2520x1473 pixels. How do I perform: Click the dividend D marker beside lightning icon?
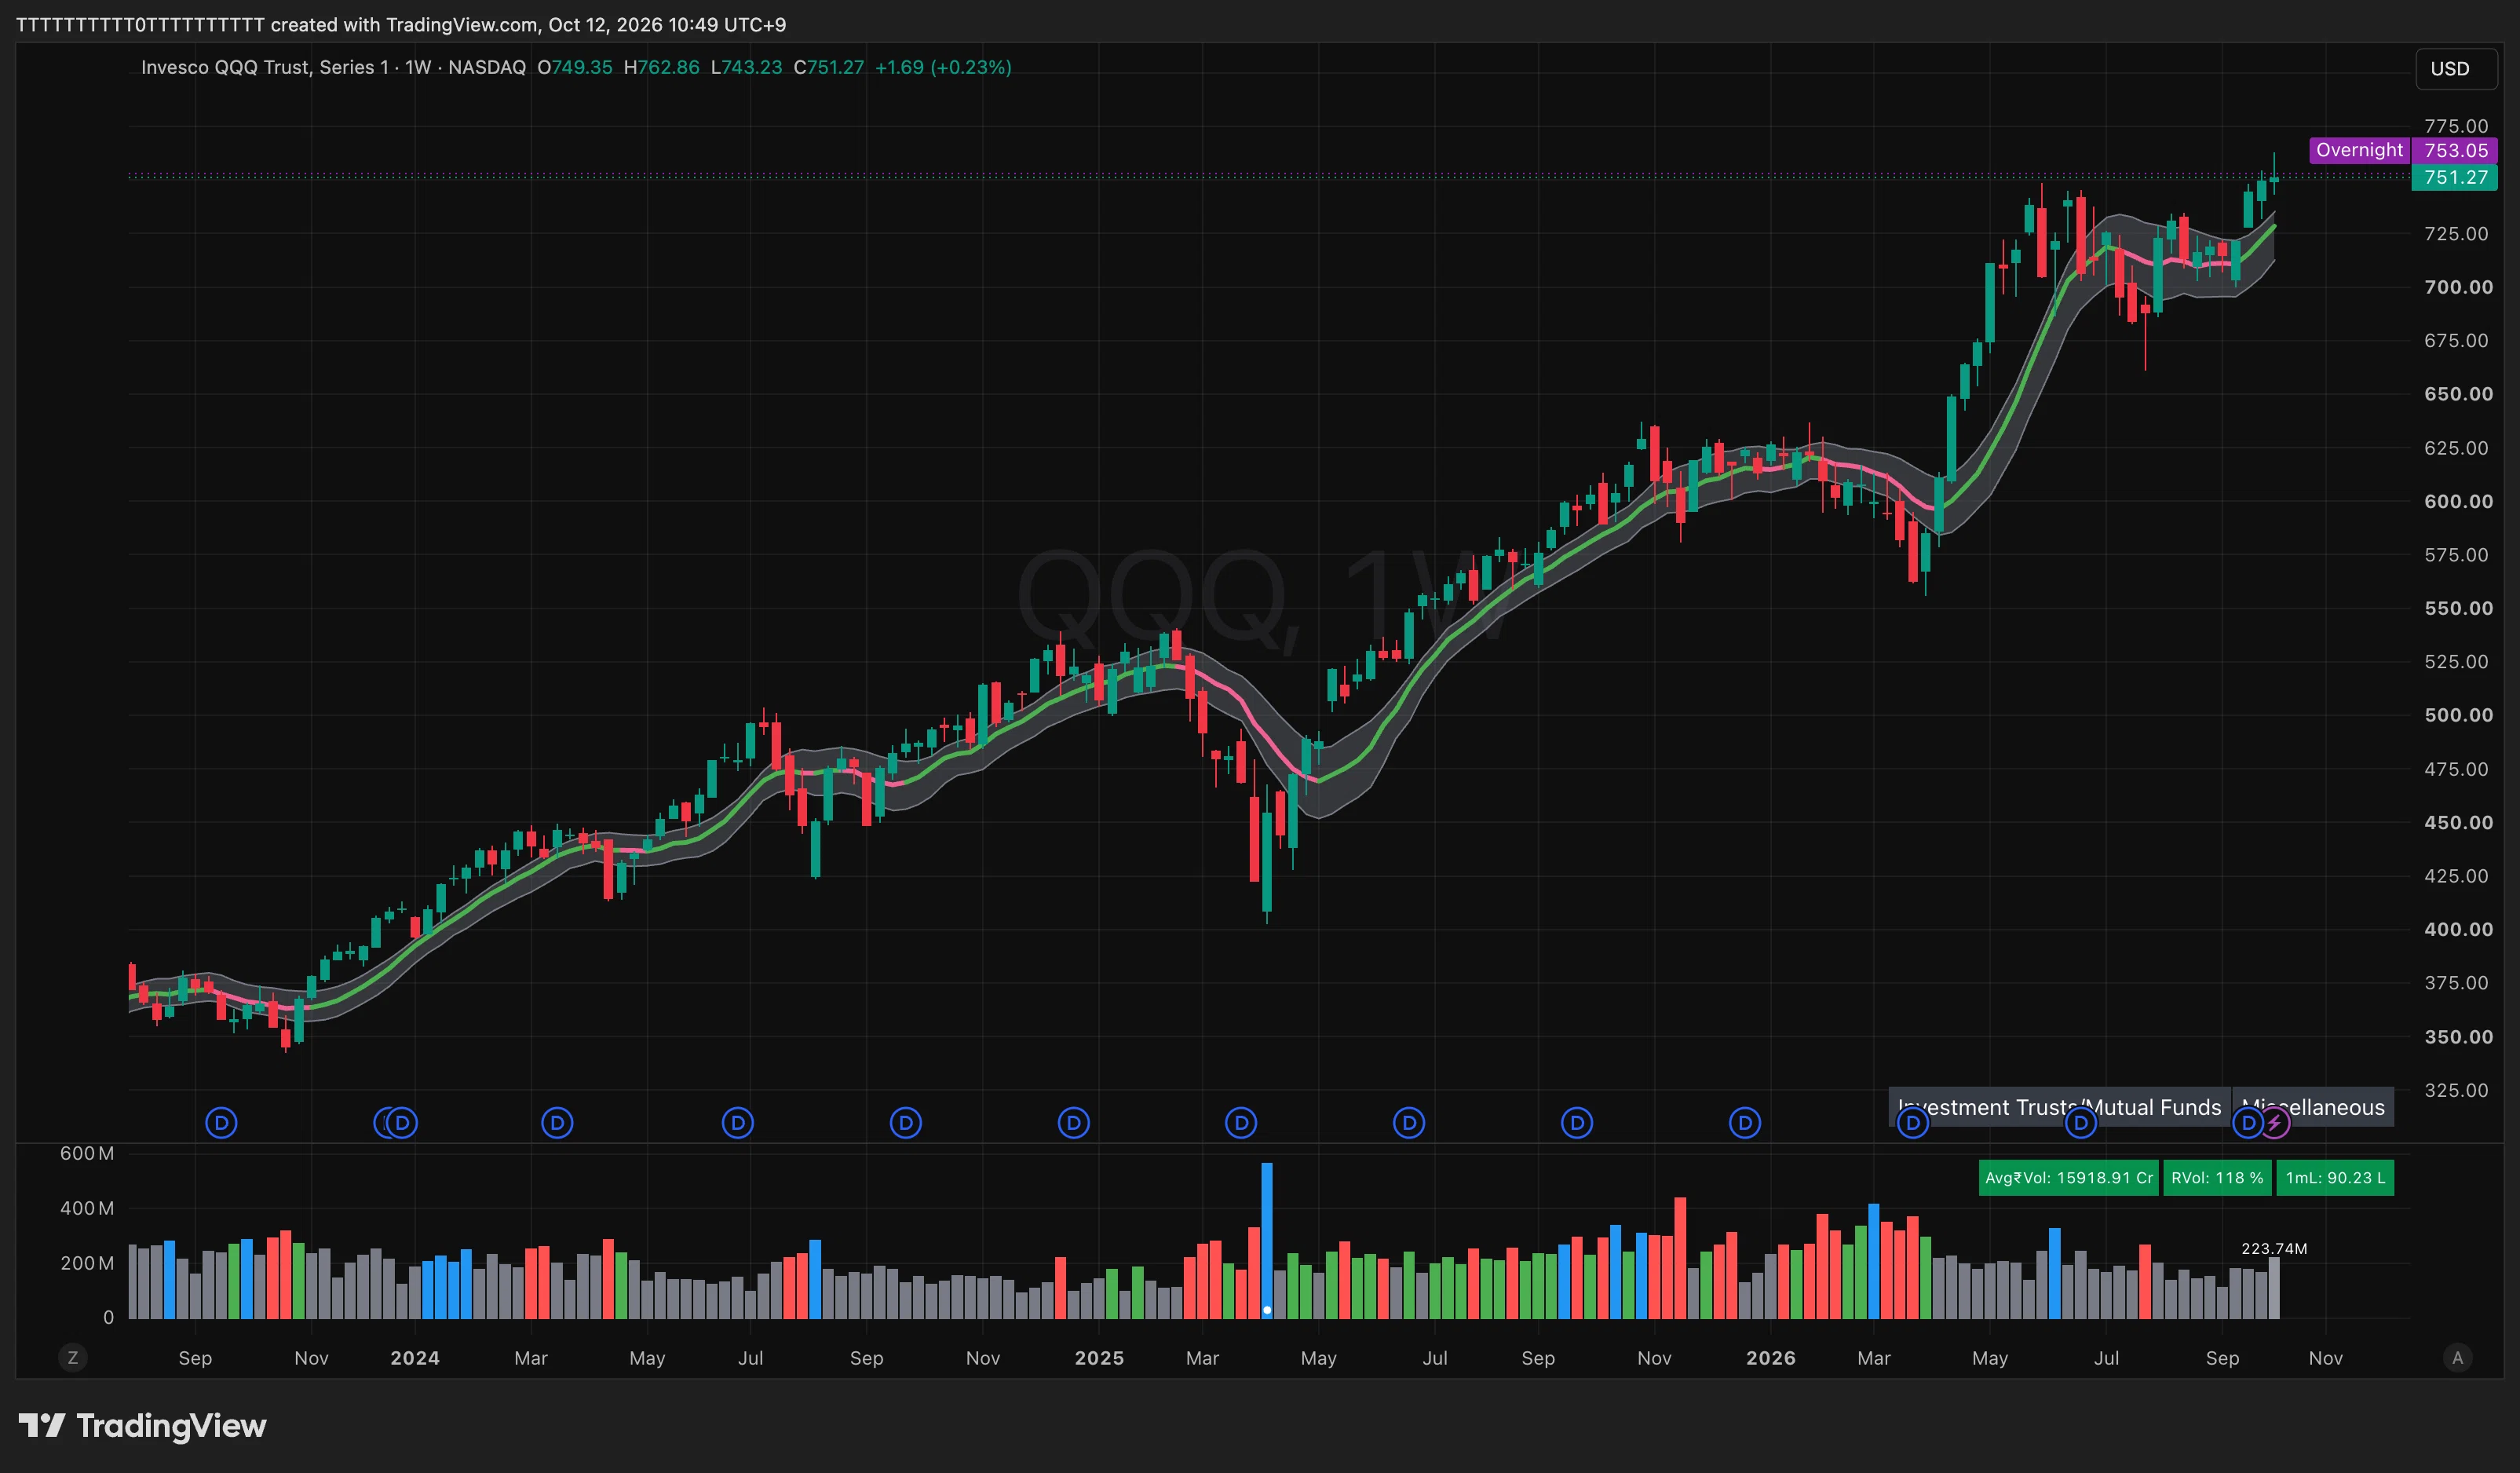click(2248, 1123)
